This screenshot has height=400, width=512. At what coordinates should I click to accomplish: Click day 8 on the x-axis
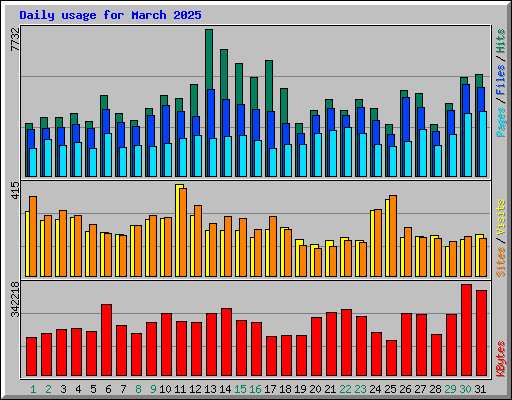[x=138, y=389]
